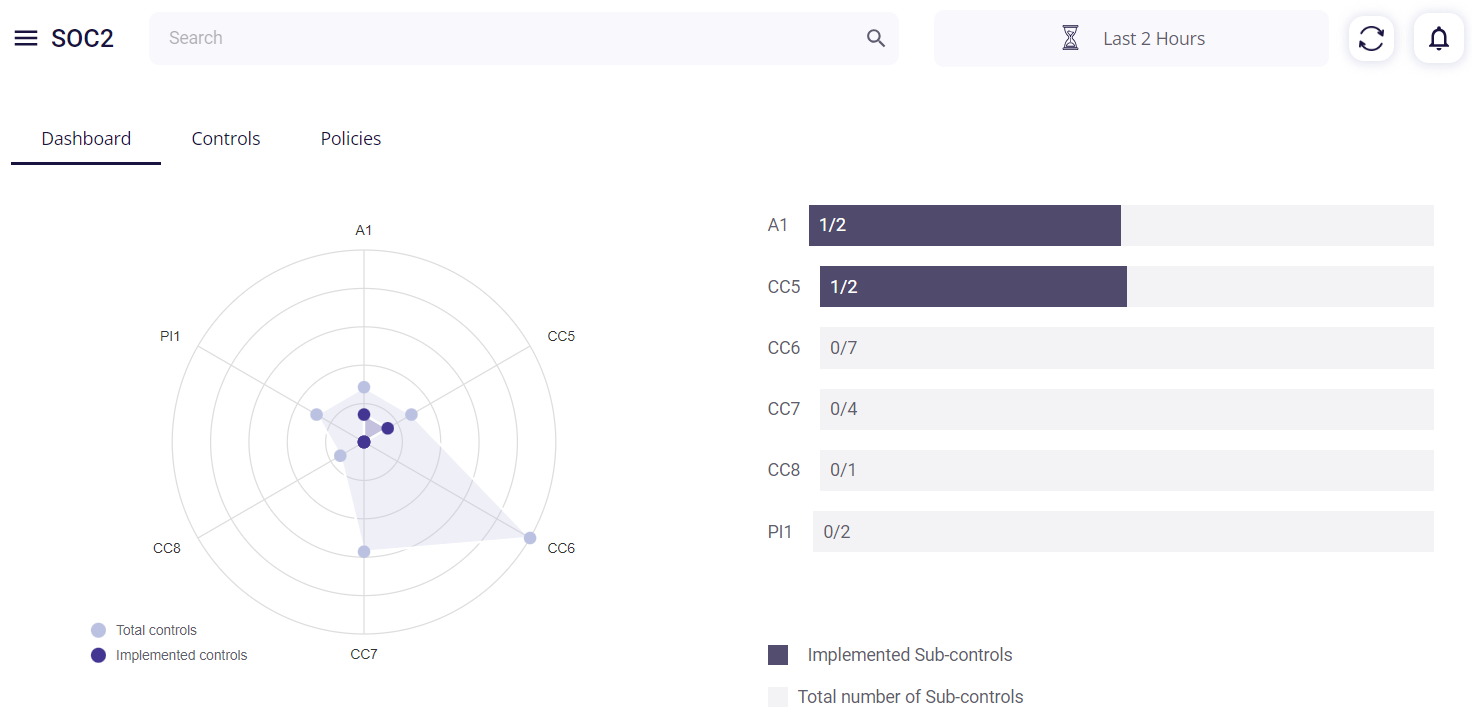The image size is (1472, 721).
Task: Click the Implemented Sub-controls legend swatch
Action: click(778, 655)
